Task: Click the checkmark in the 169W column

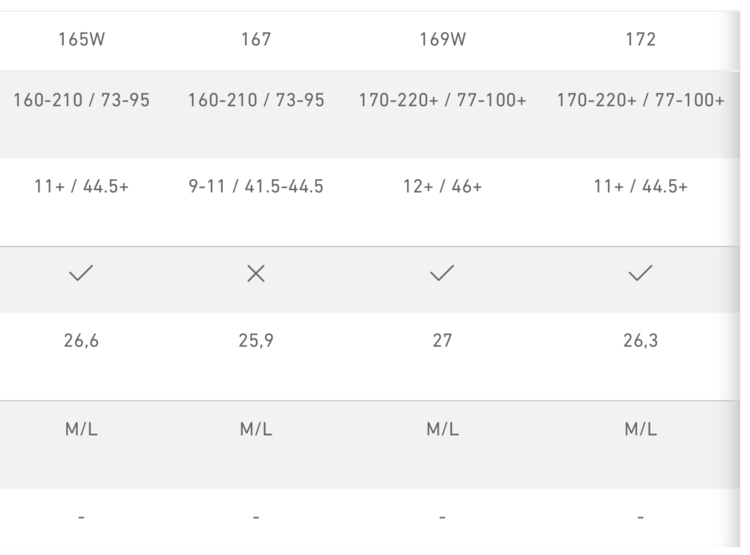Action: pyautogui.click(x=442, y=274)
